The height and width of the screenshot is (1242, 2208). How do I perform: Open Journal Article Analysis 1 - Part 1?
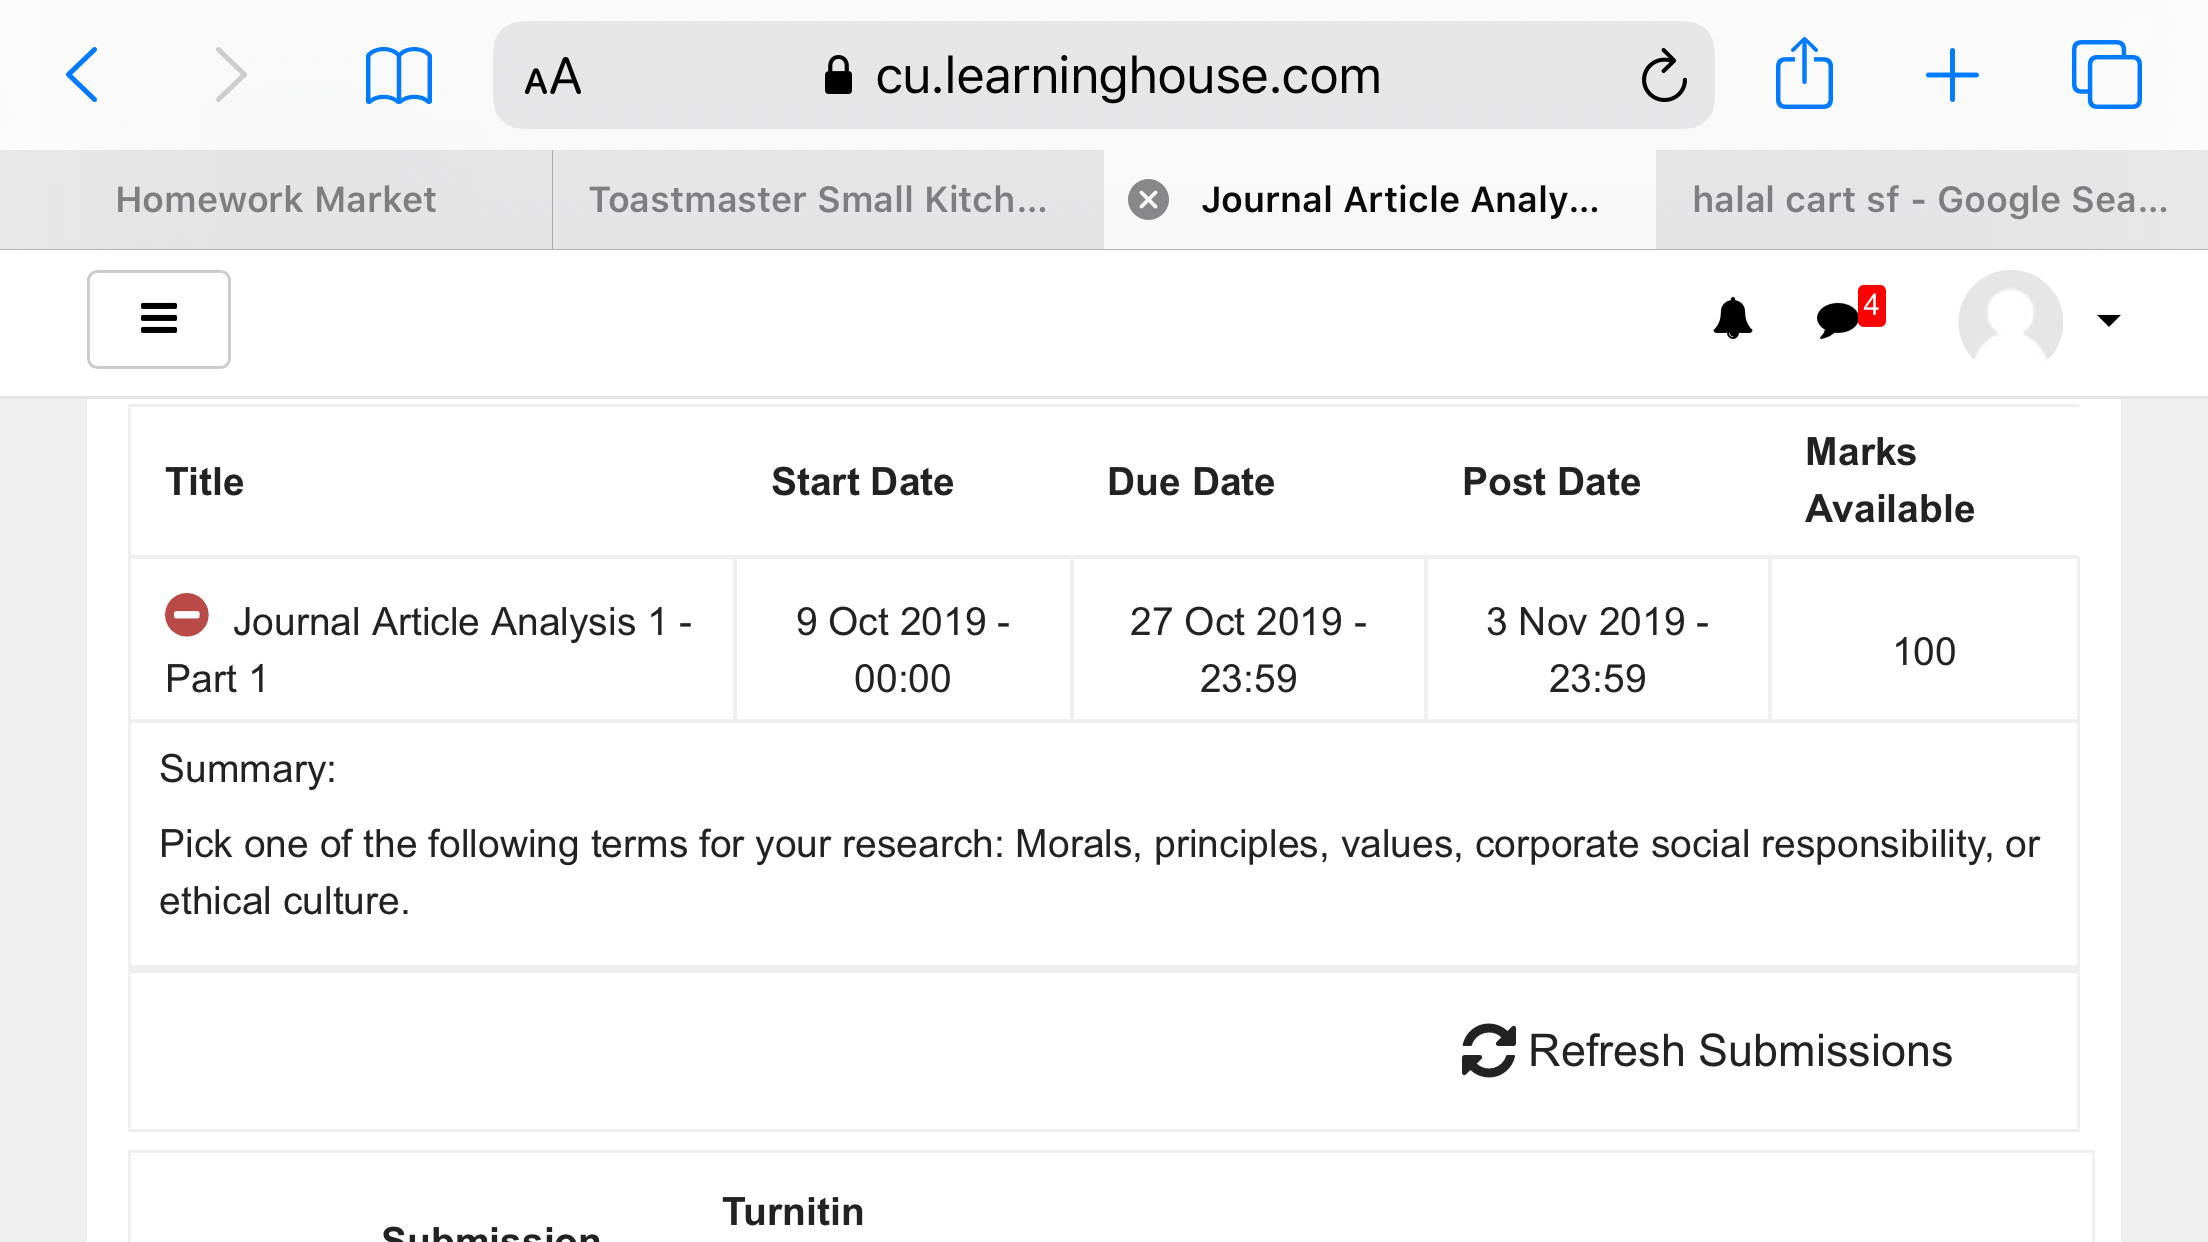pos(430,650)
